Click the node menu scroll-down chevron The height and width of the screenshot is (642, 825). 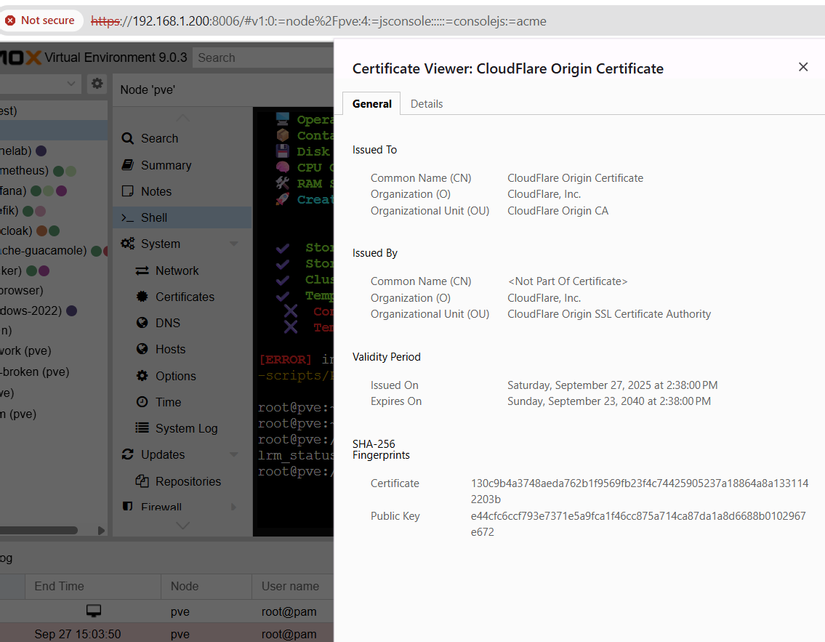coord(183,525)
